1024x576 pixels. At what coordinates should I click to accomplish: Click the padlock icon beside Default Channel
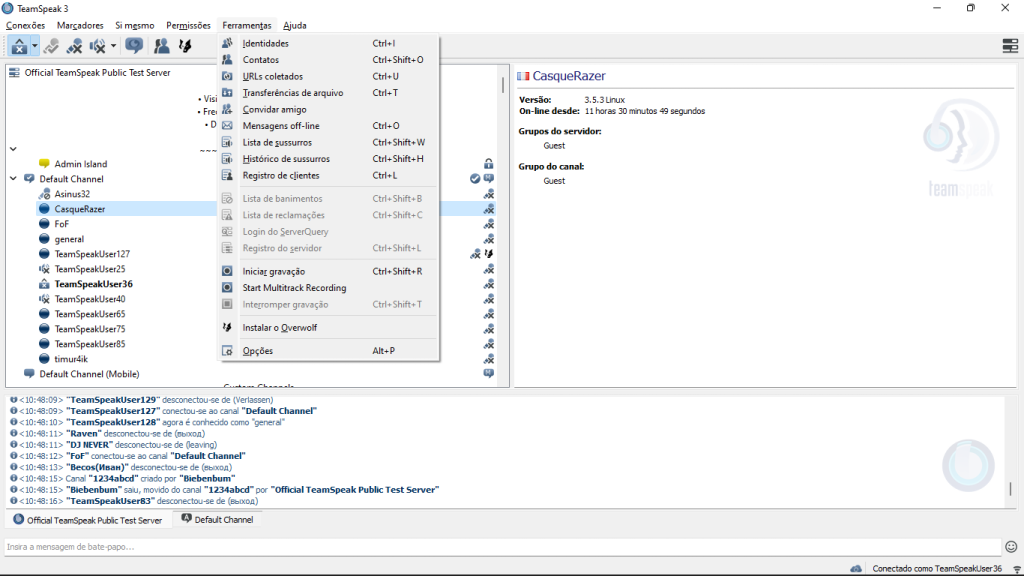point(489,162)
